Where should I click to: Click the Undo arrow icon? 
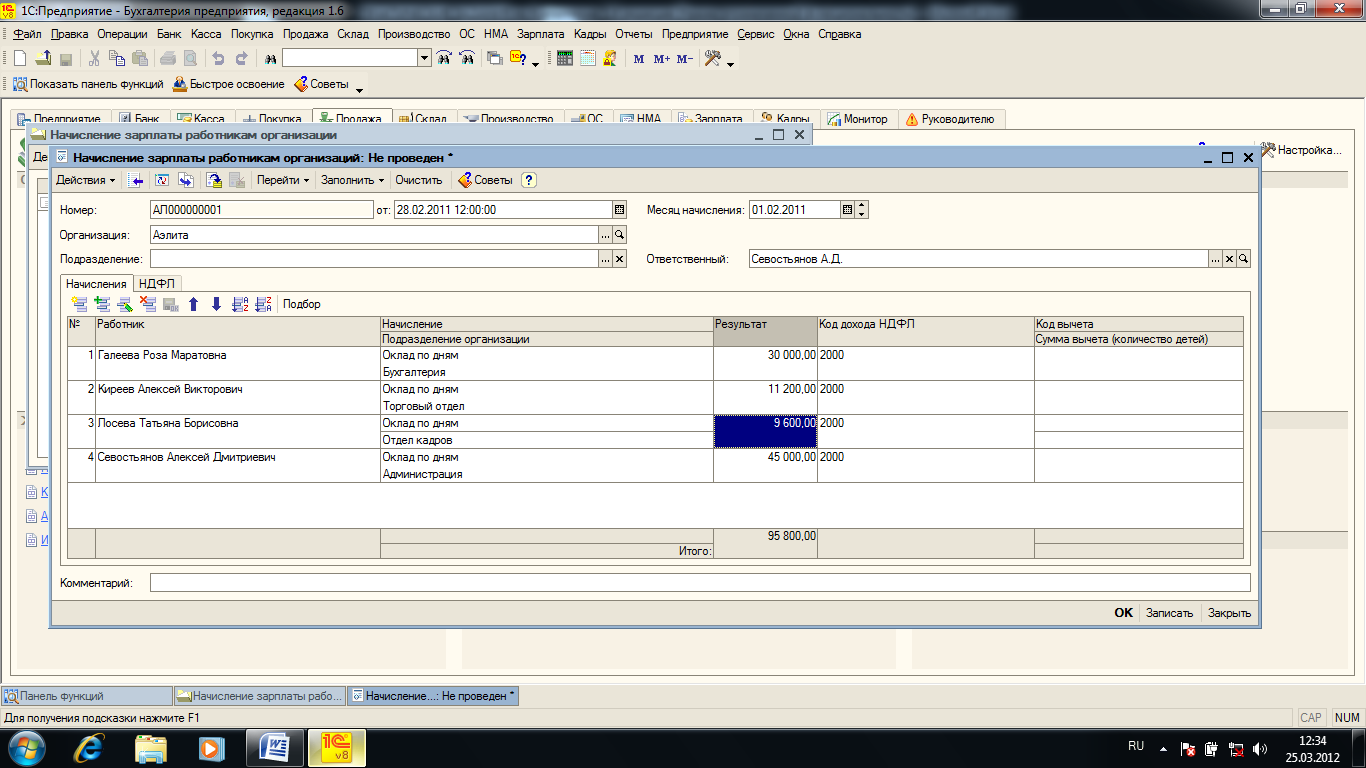[218, 58]
